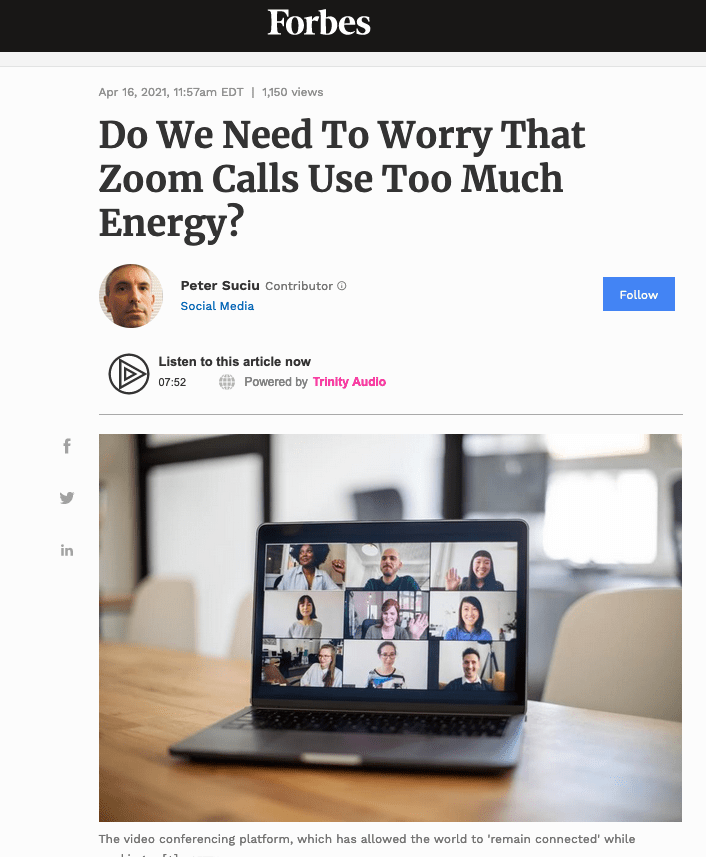Click the Contributor label
The width and height of the screenshot is (706, 857).
click(x=299, y=286)
